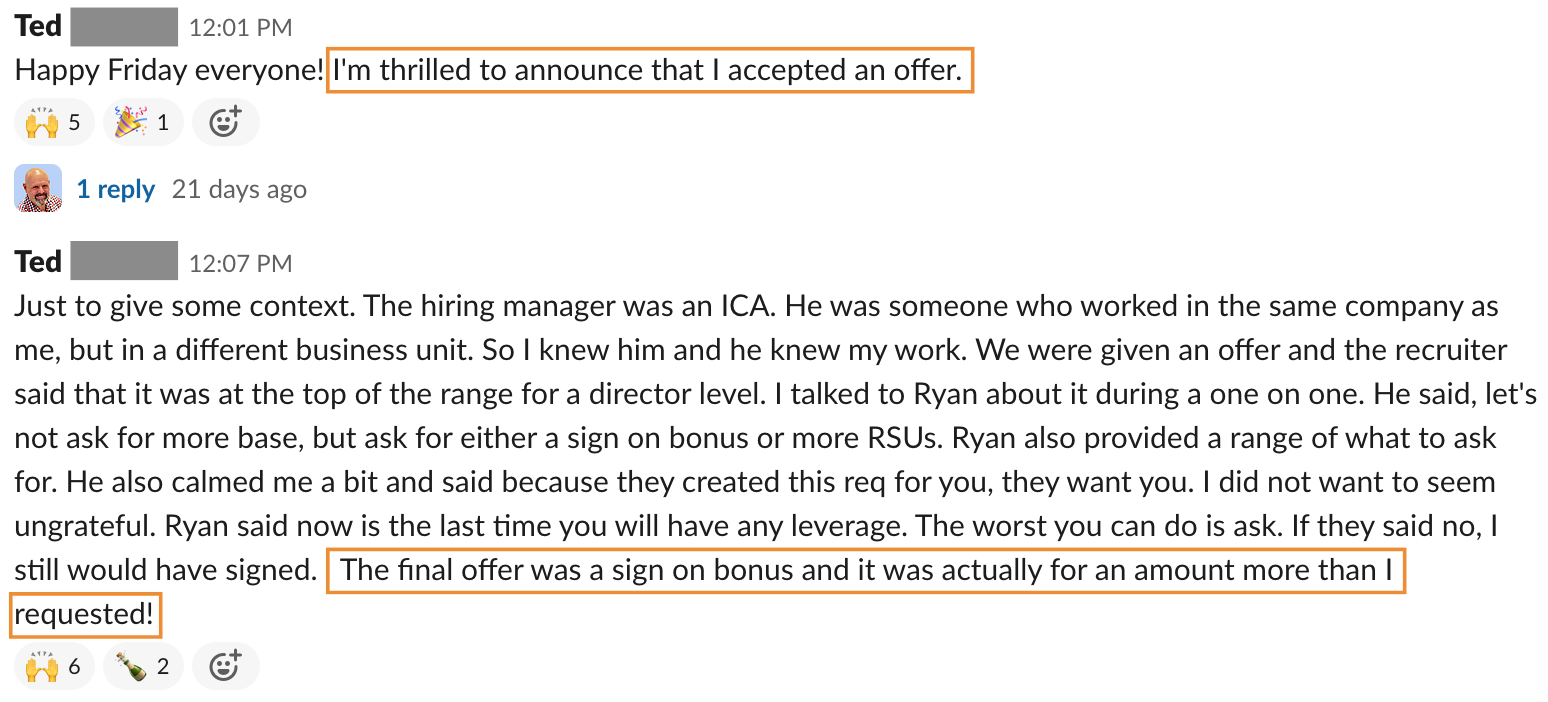Toggle the party popper reaction
The height and width of the screenshot is (702, 1548).
coord(142,123)
